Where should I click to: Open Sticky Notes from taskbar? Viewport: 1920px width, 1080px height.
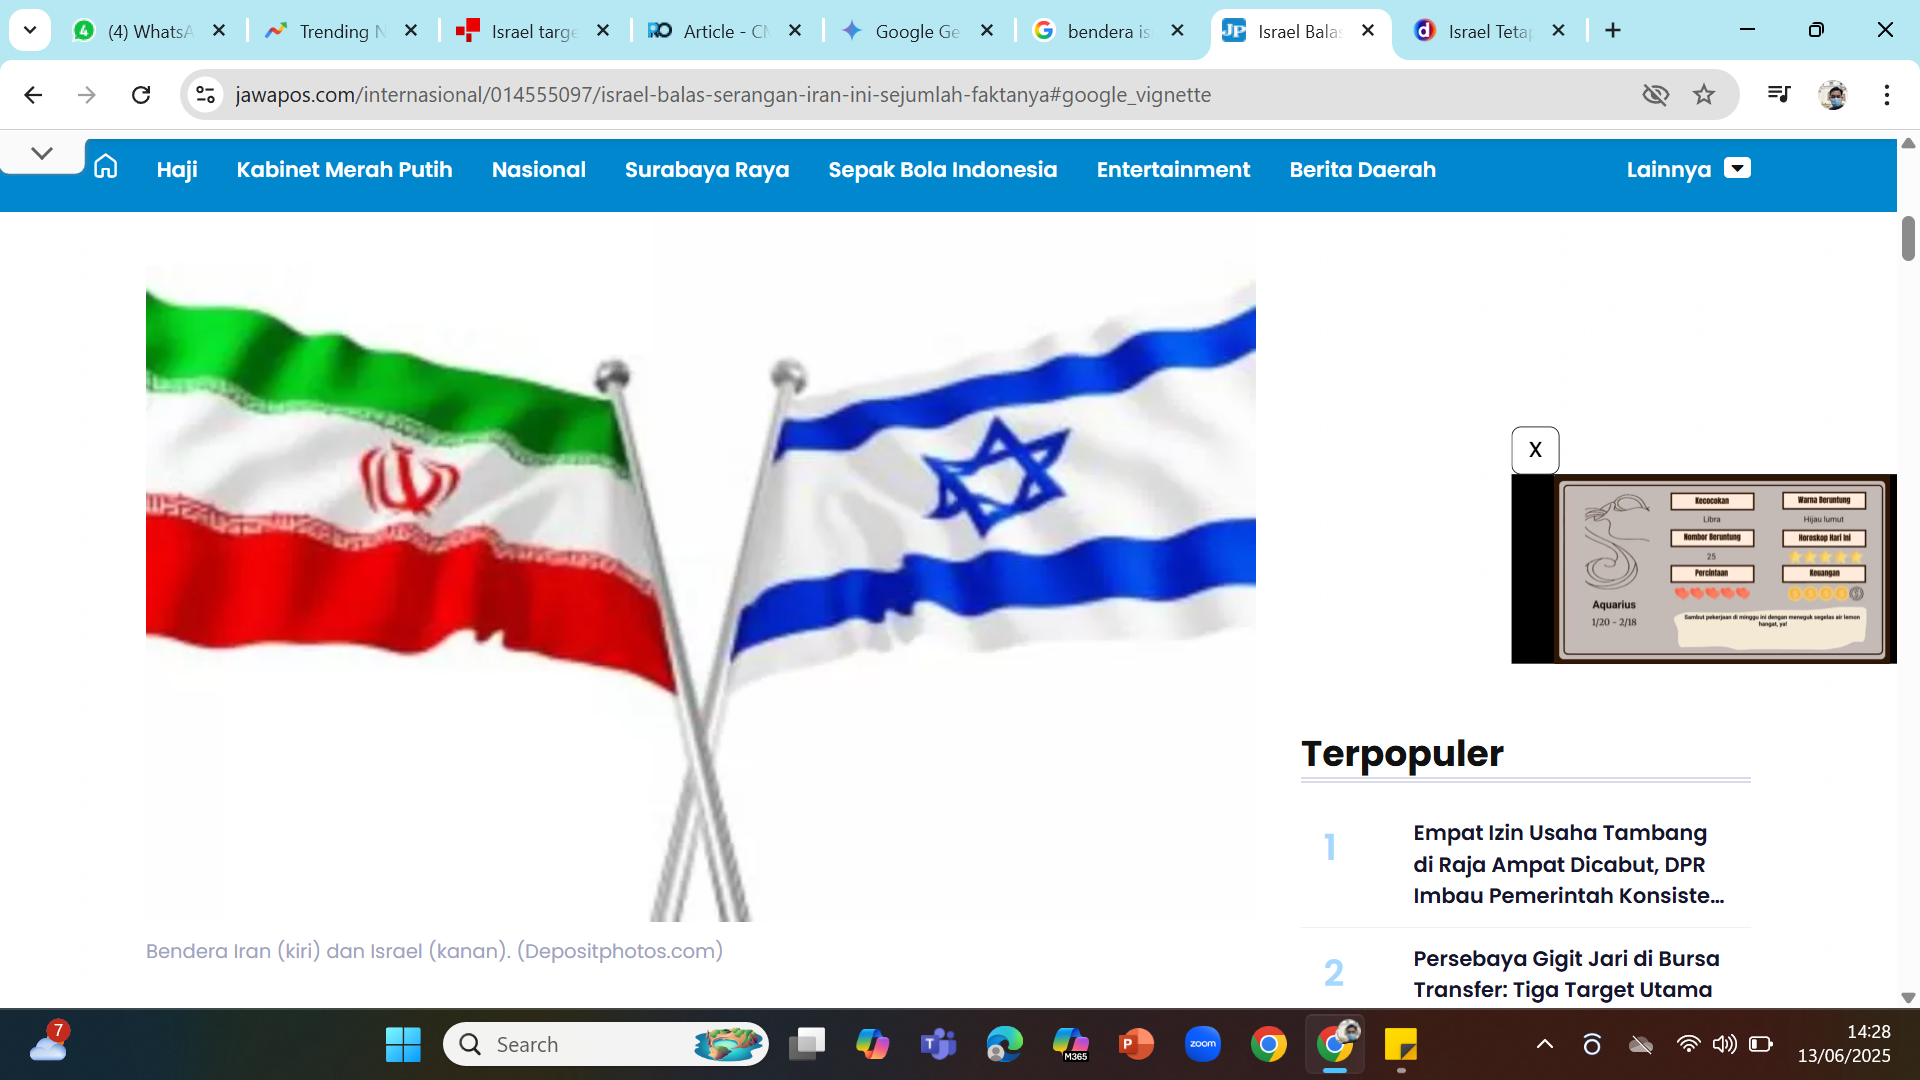click(1400, 1045)
